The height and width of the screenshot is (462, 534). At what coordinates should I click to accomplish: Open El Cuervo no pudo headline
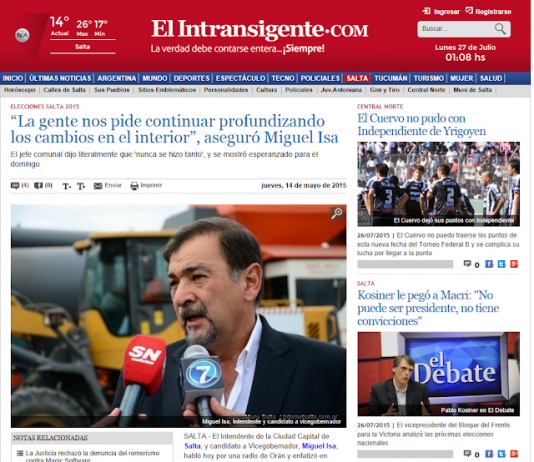[422, 125]
